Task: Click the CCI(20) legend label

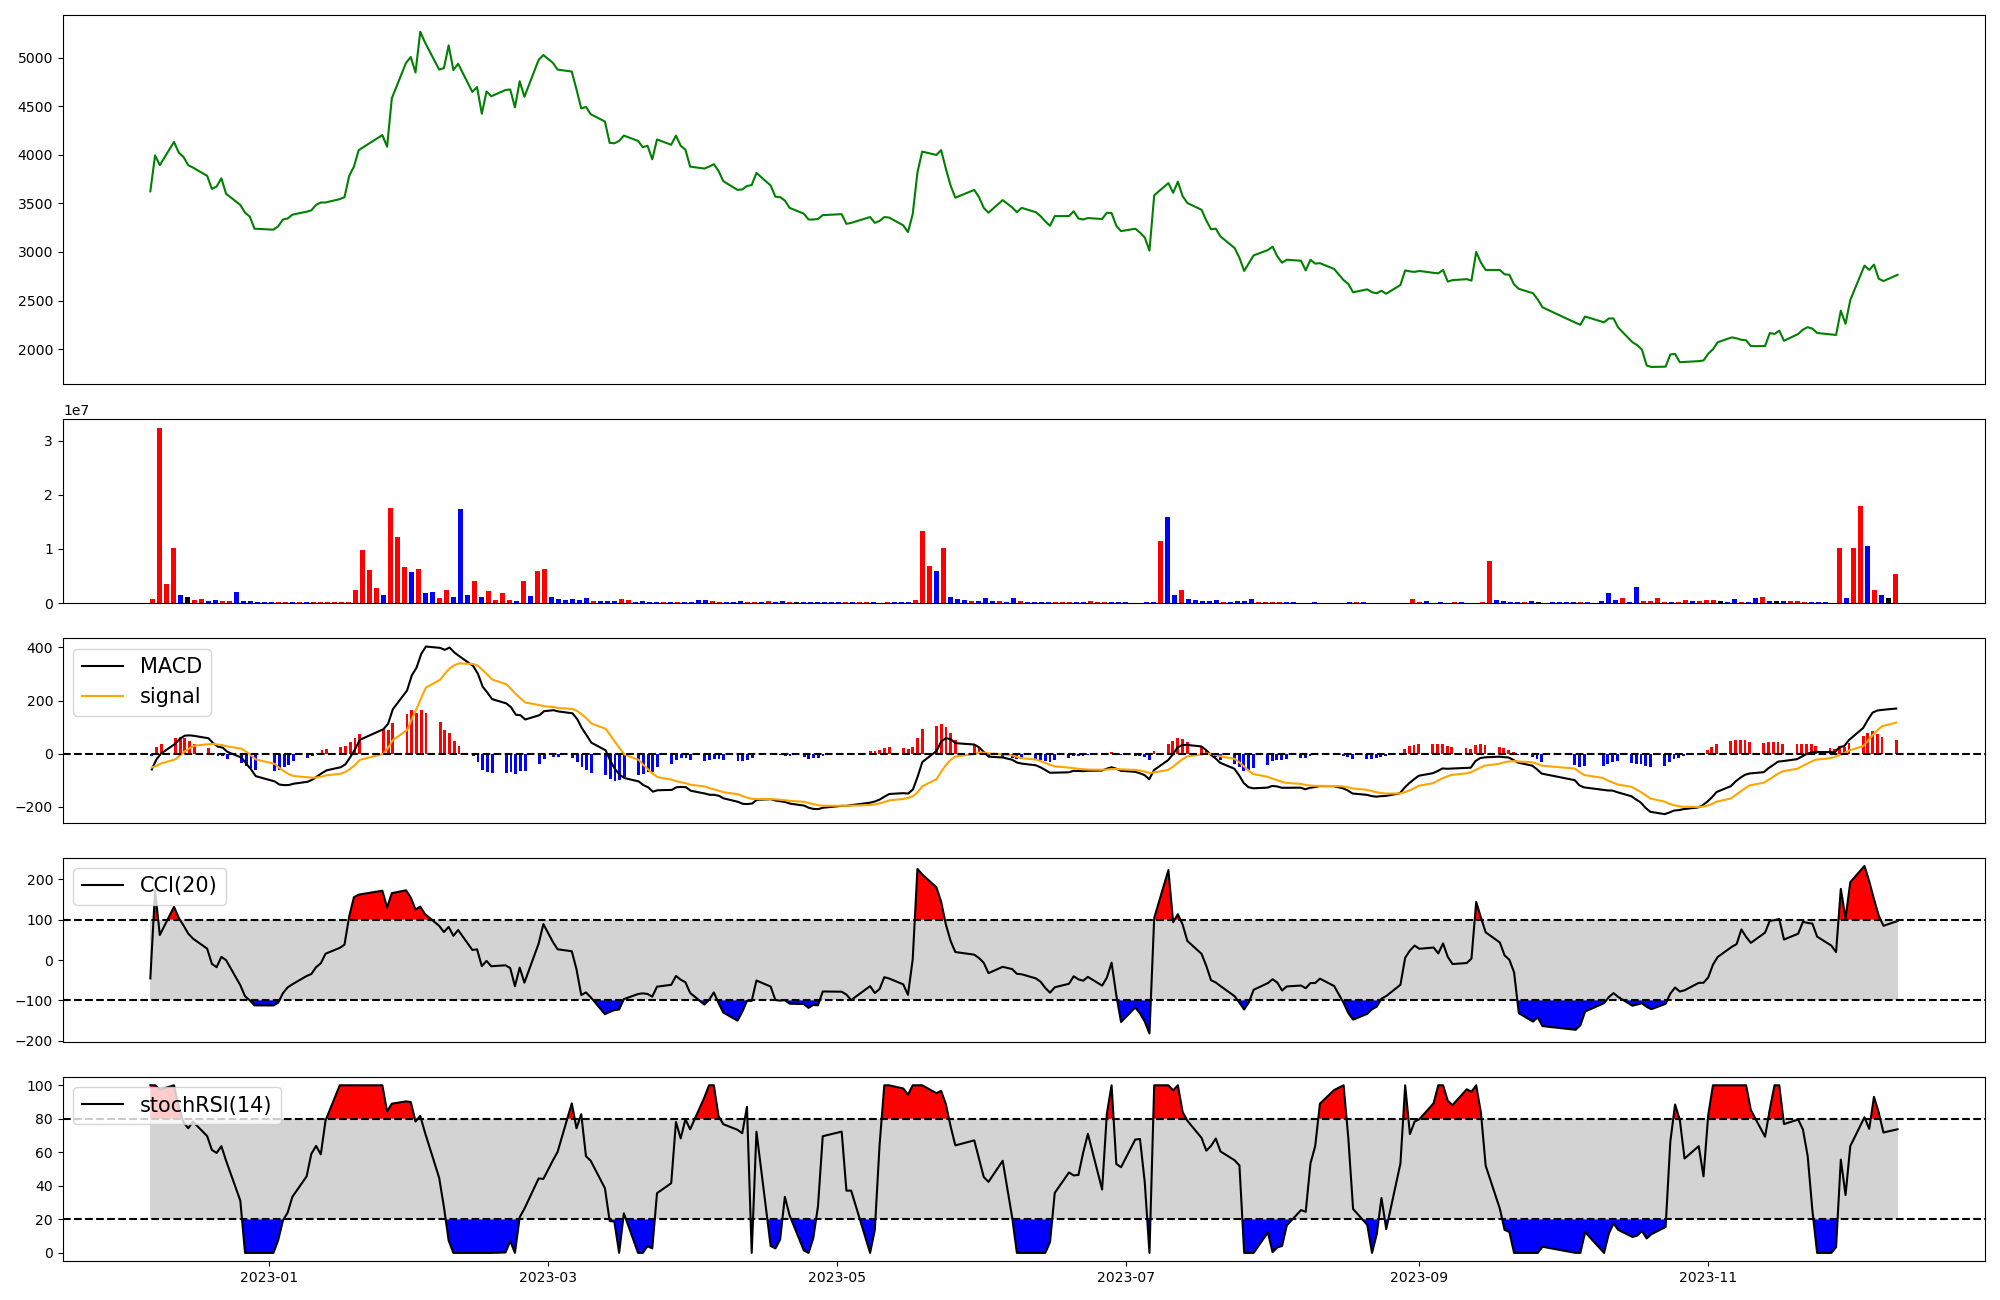Action: 178,885
